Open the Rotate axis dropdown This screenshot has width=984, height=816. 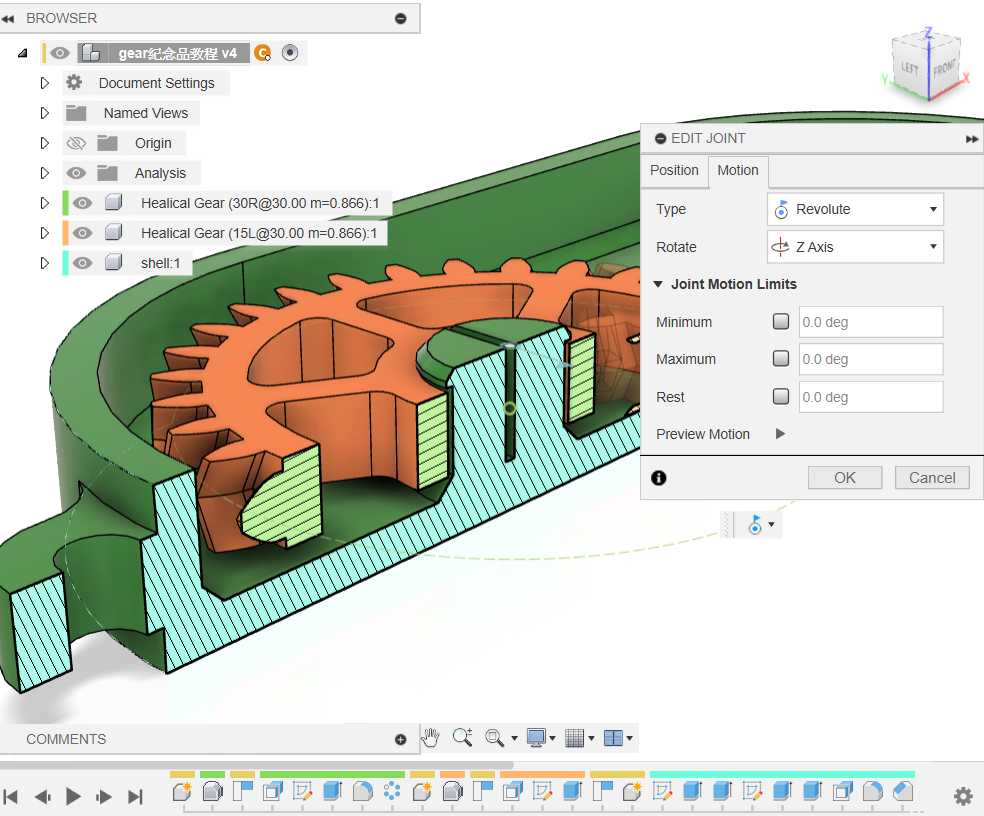855,247
